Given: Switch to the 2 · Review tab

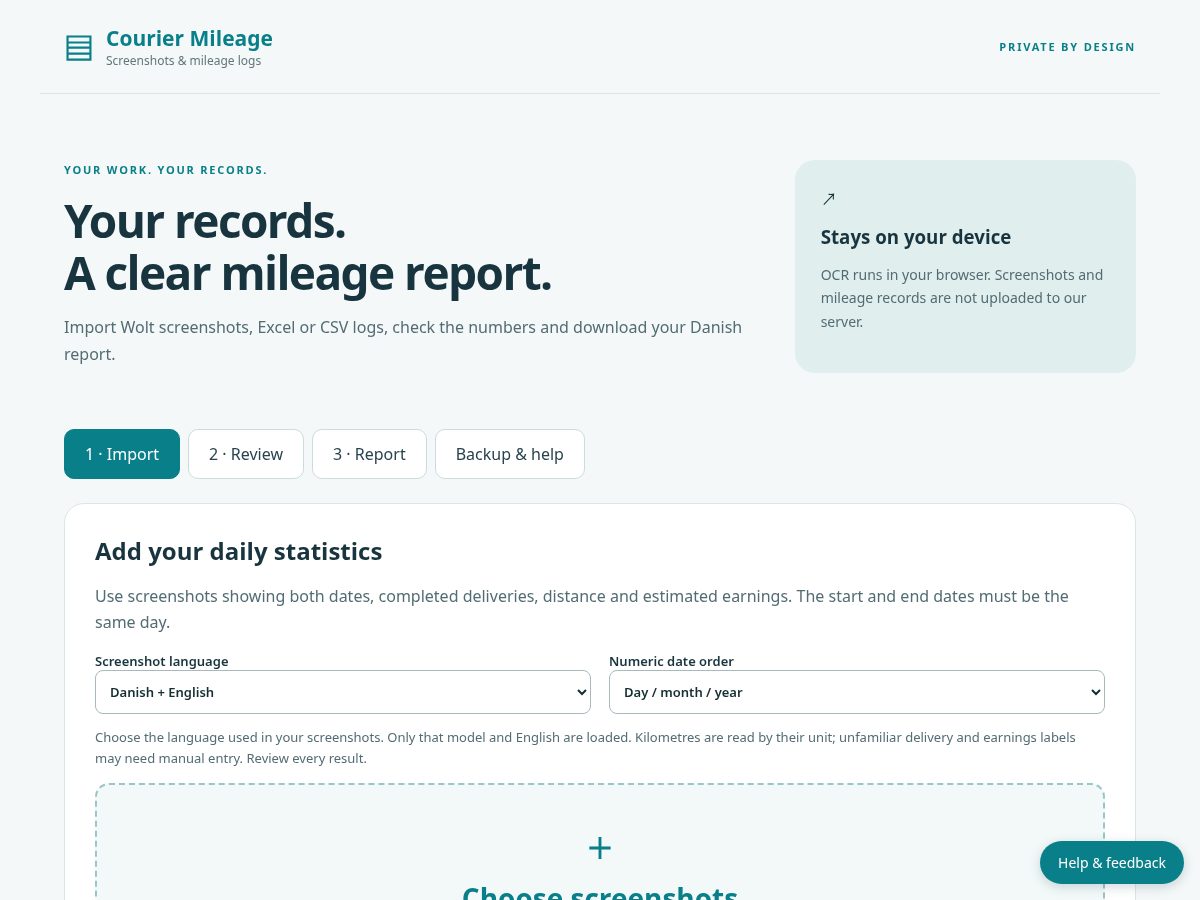Looking at the screenshot, I should (246, 454).
